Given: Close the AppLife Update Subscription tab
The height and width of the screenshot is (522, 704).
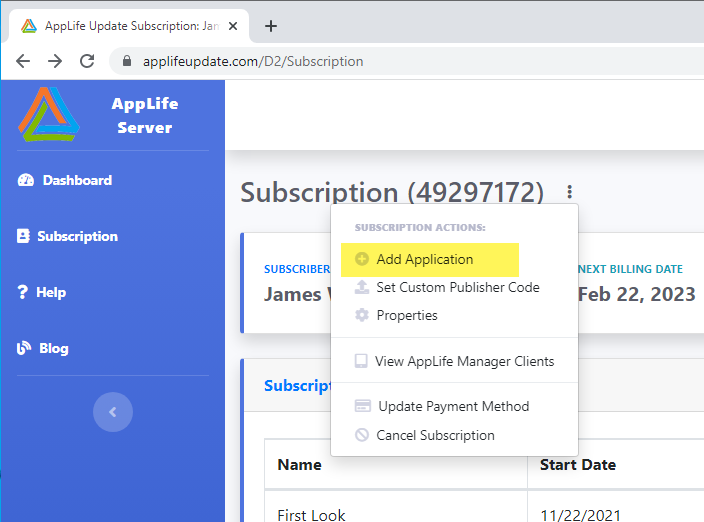Looking at the screenshot, I should coord(233,26).
